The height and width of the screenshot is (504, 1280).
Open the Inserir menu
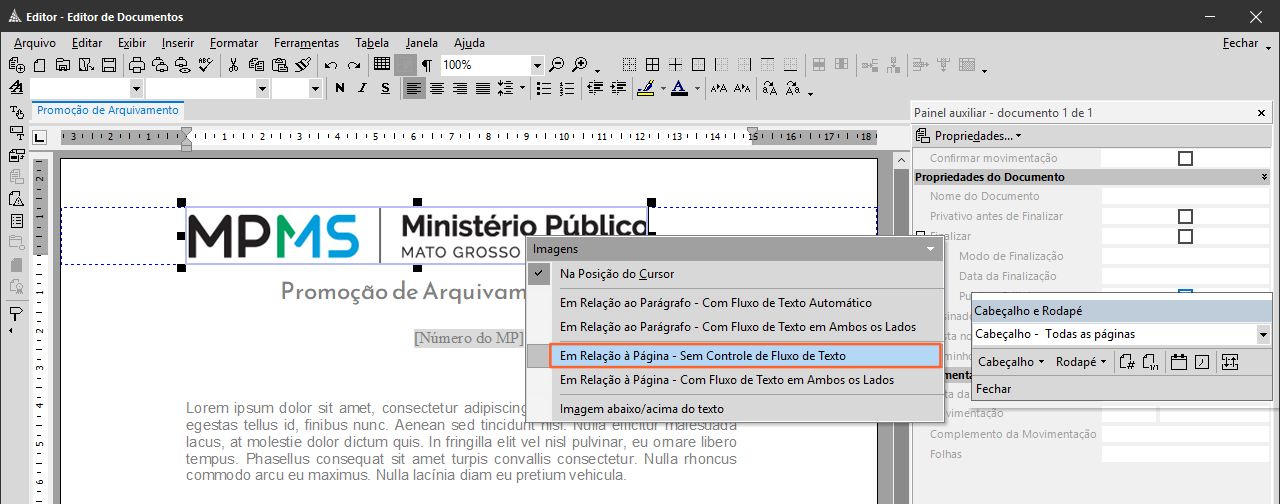click(178, 43)
